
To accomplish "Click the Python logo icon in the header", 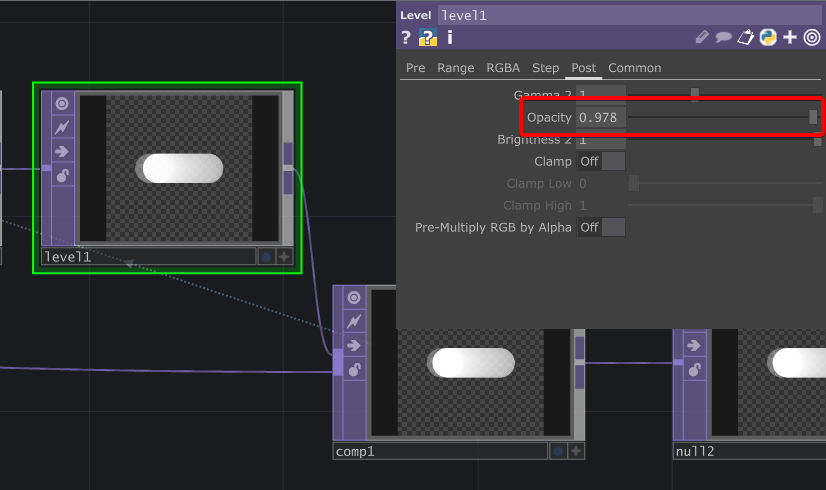I will 768,37.
